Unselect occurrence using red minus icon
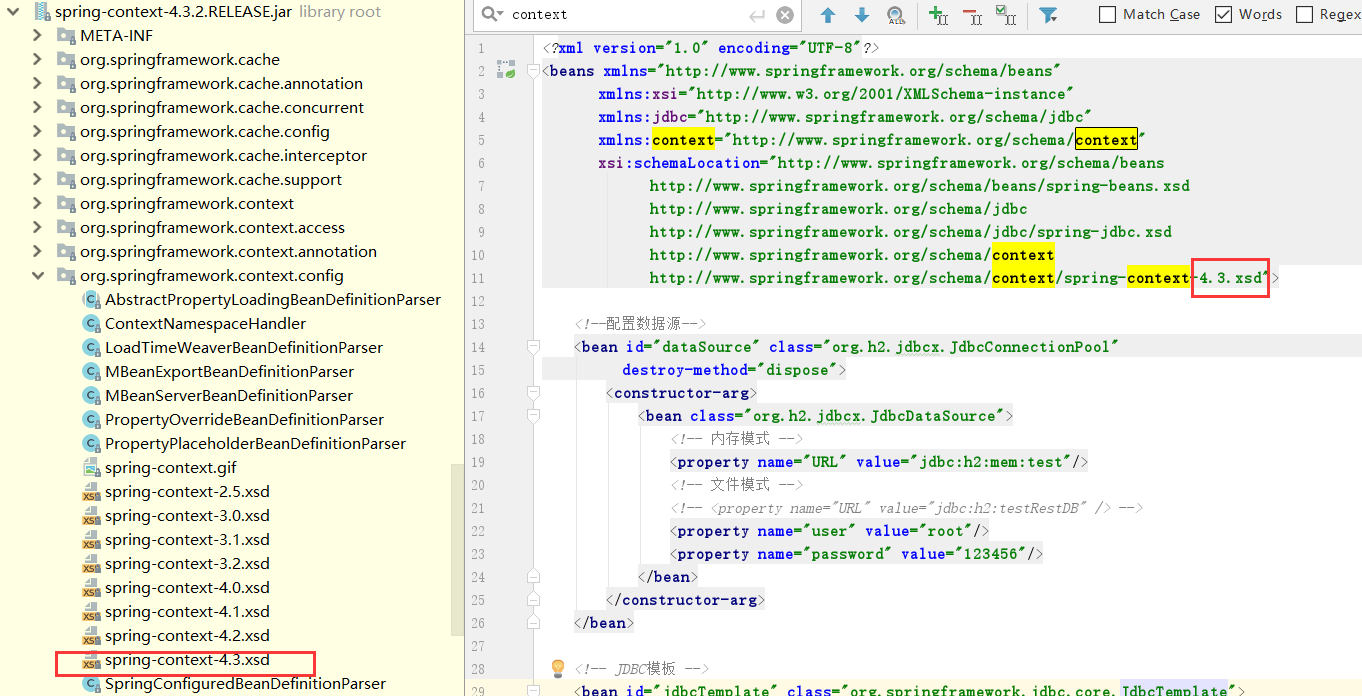1362x696 pixels. click(x=972, y=15)
